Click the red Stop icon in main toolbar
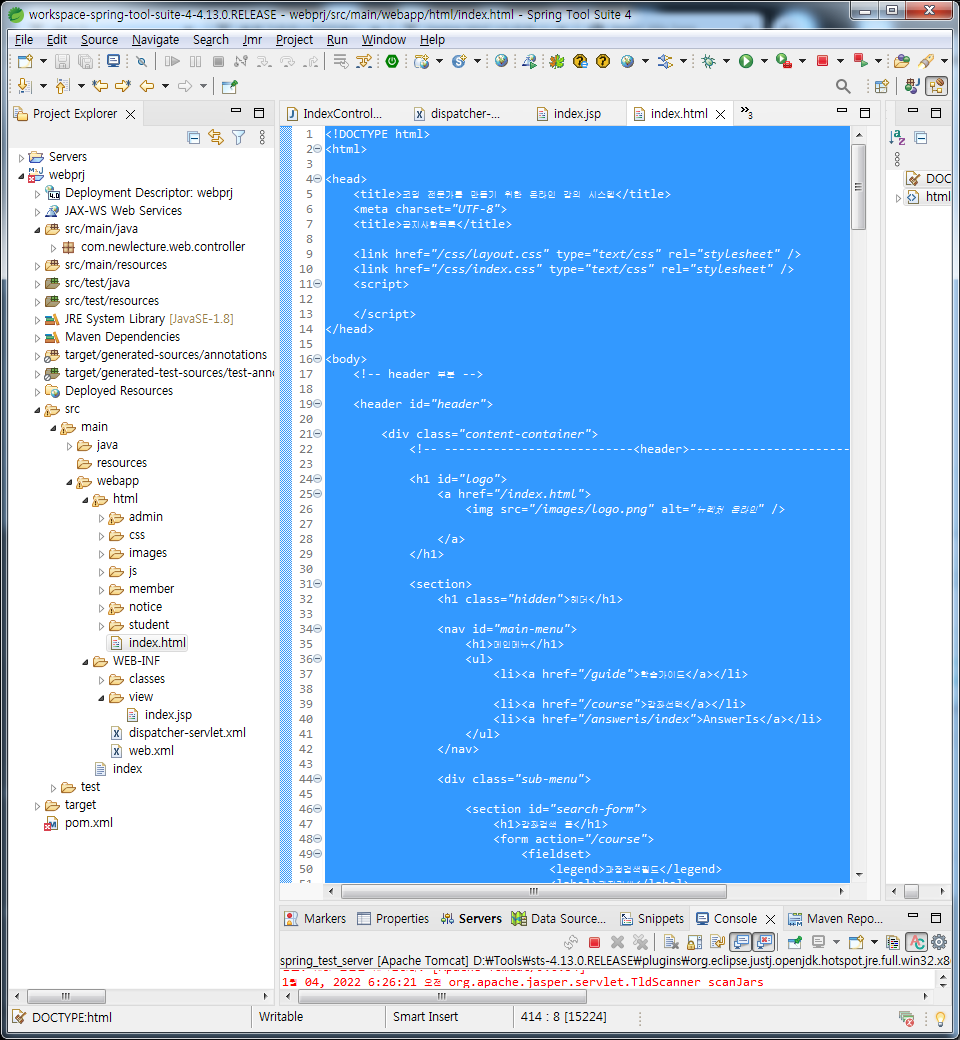The height and width of the screenshot is (1040, 960). click(822, 62)
